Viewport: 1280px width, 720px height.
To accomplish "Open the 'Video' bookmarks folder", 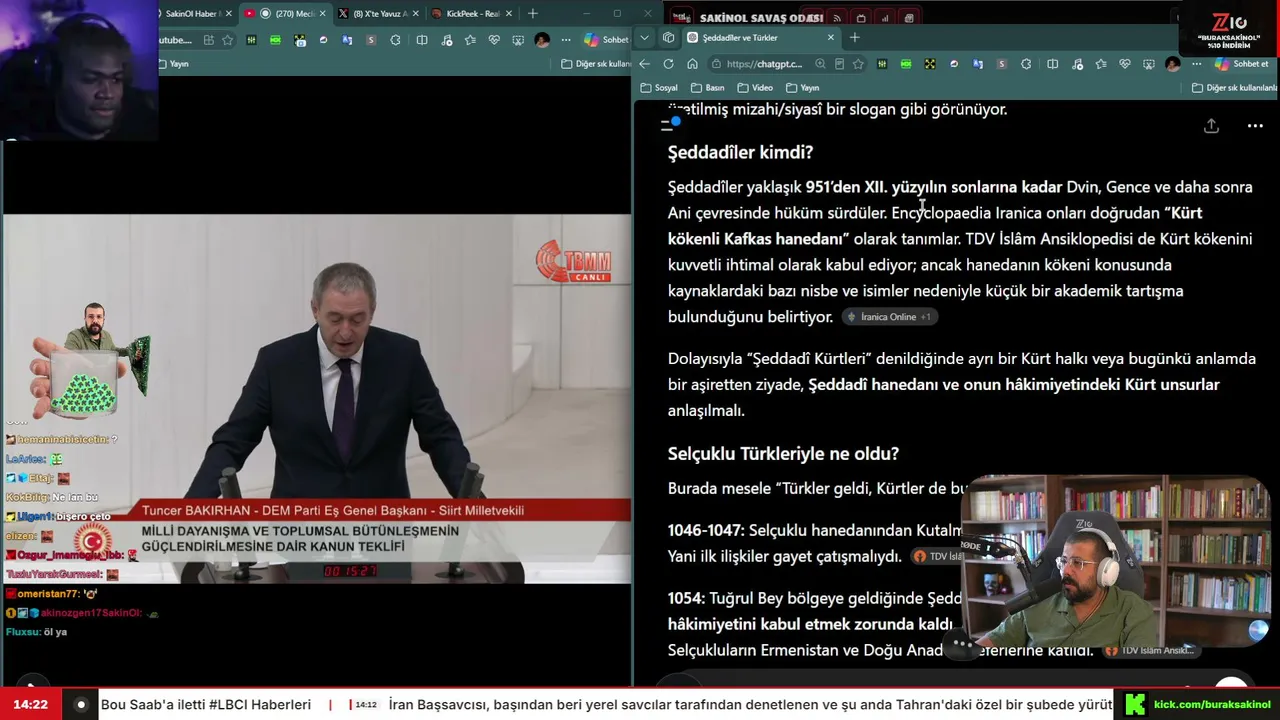I will (x=755, y=88).
